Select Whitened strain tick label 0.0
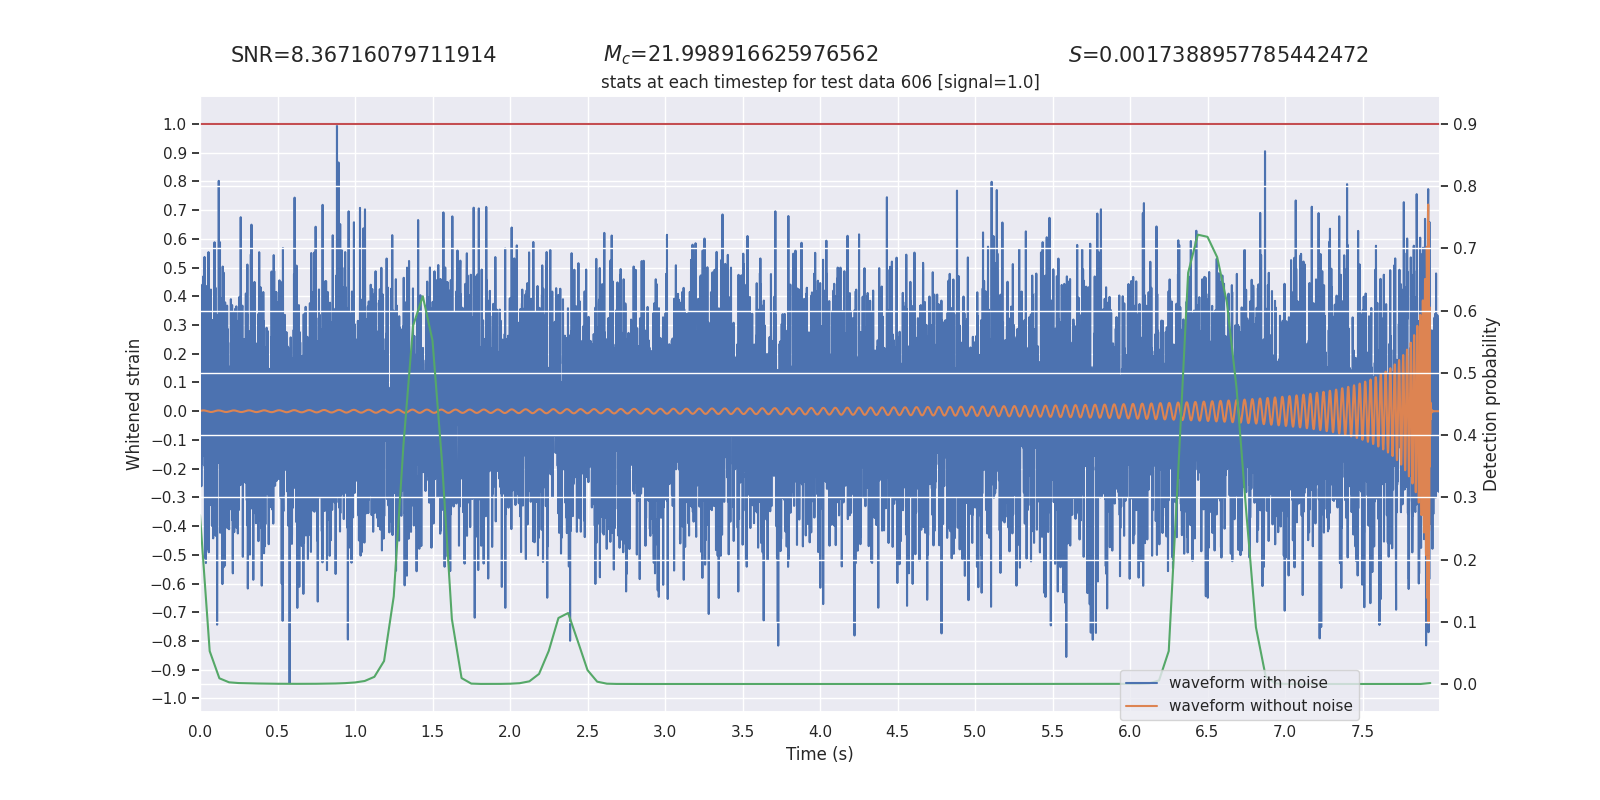 pyautogui.click(x=175, y=411)
